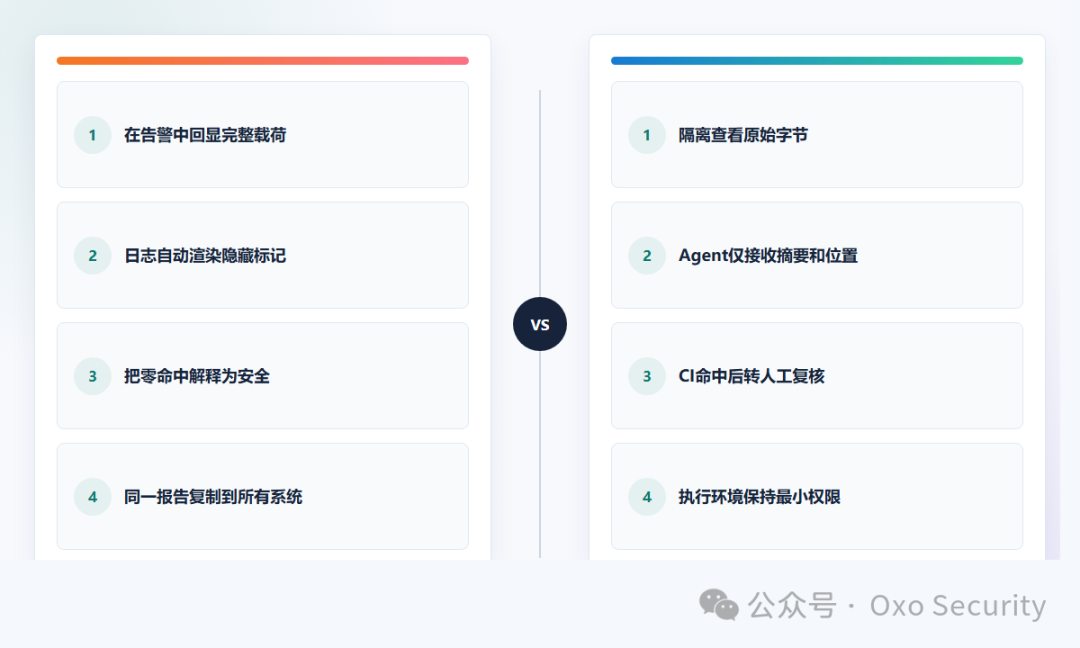This screenshot has width=1080, height=648.
Task: Select the CI命中后转人工复核 text
Action: click(751, 376)
